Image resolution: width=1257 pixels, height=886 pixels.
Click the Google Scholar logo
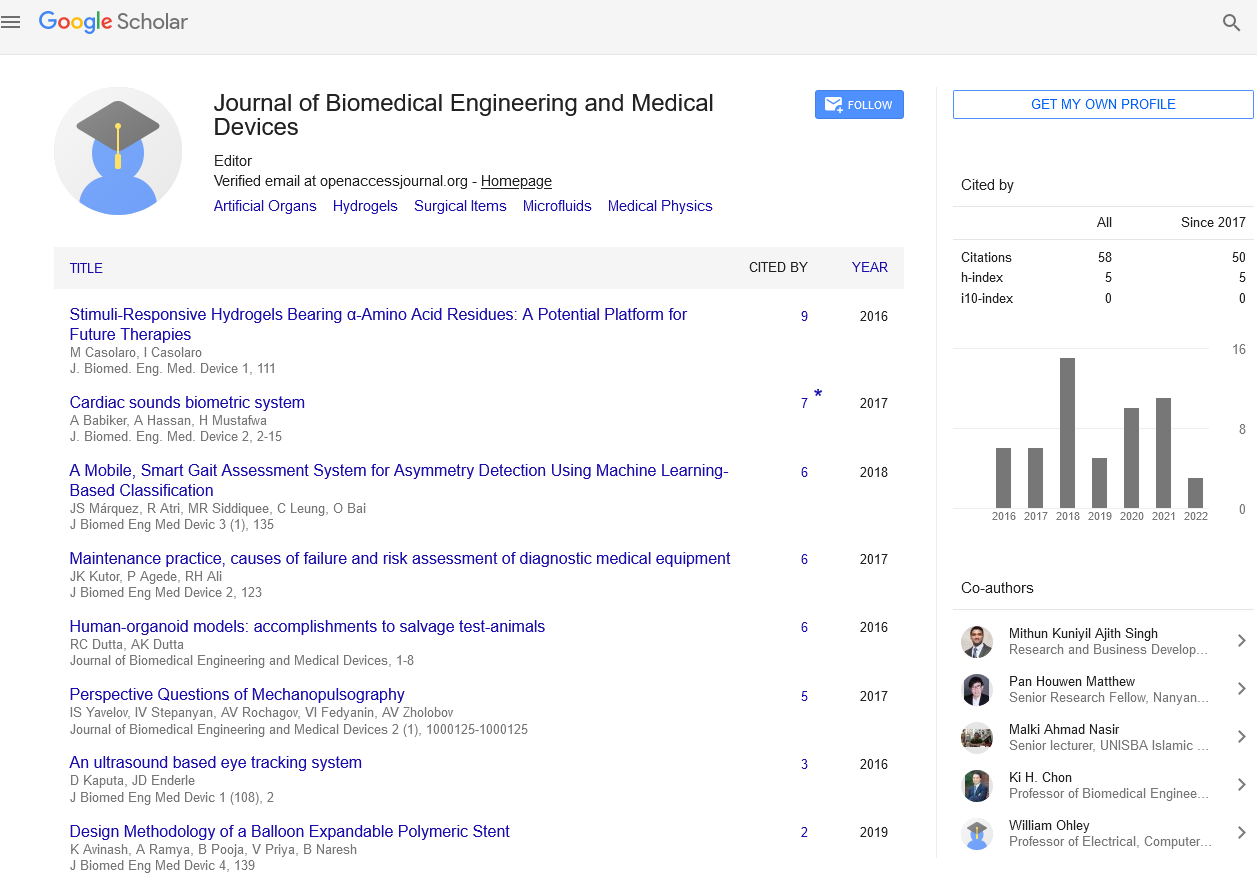coord(113,22)
